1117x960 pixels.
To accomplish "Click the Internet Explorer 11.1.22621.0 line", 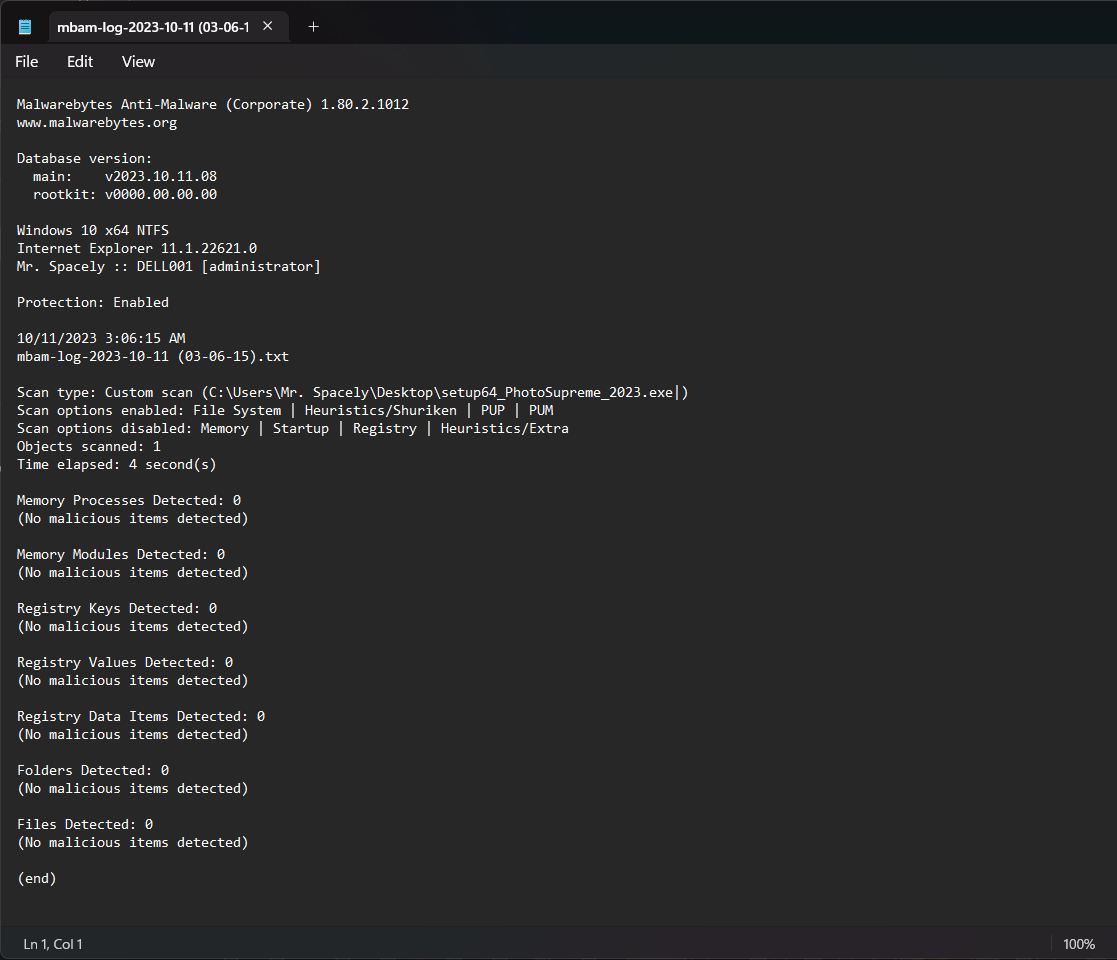I will 137,249.
